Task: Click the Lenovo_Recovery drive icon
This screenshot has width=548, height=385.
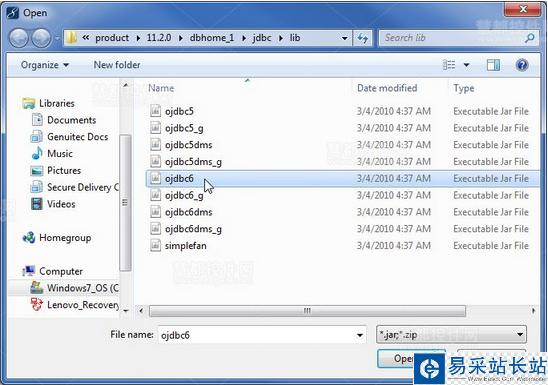Action: pyautogui.click(x=37, y=304)
